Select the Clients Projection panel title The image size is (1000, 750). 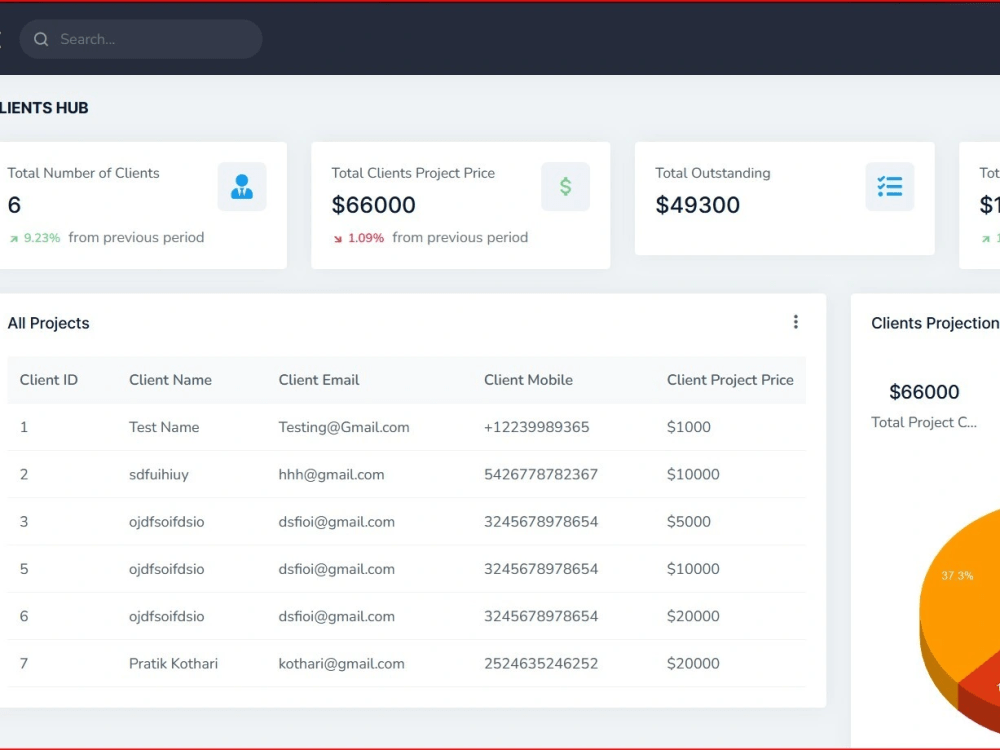click(934, 323)
